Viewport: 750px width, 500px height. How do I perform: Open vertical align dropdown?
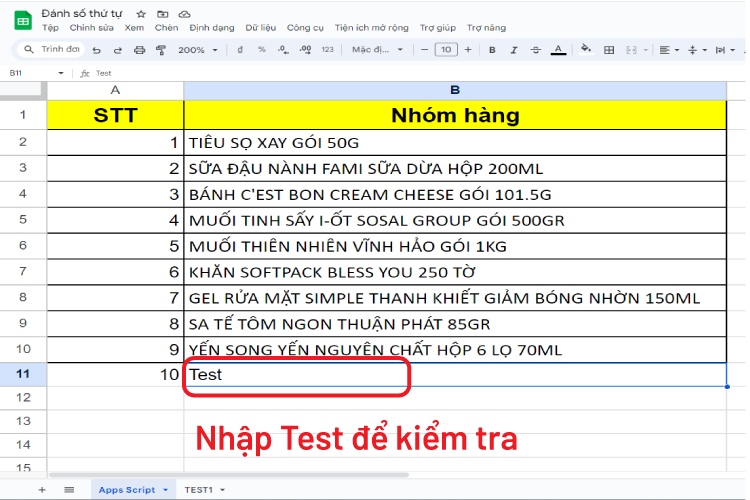(697, 50)
